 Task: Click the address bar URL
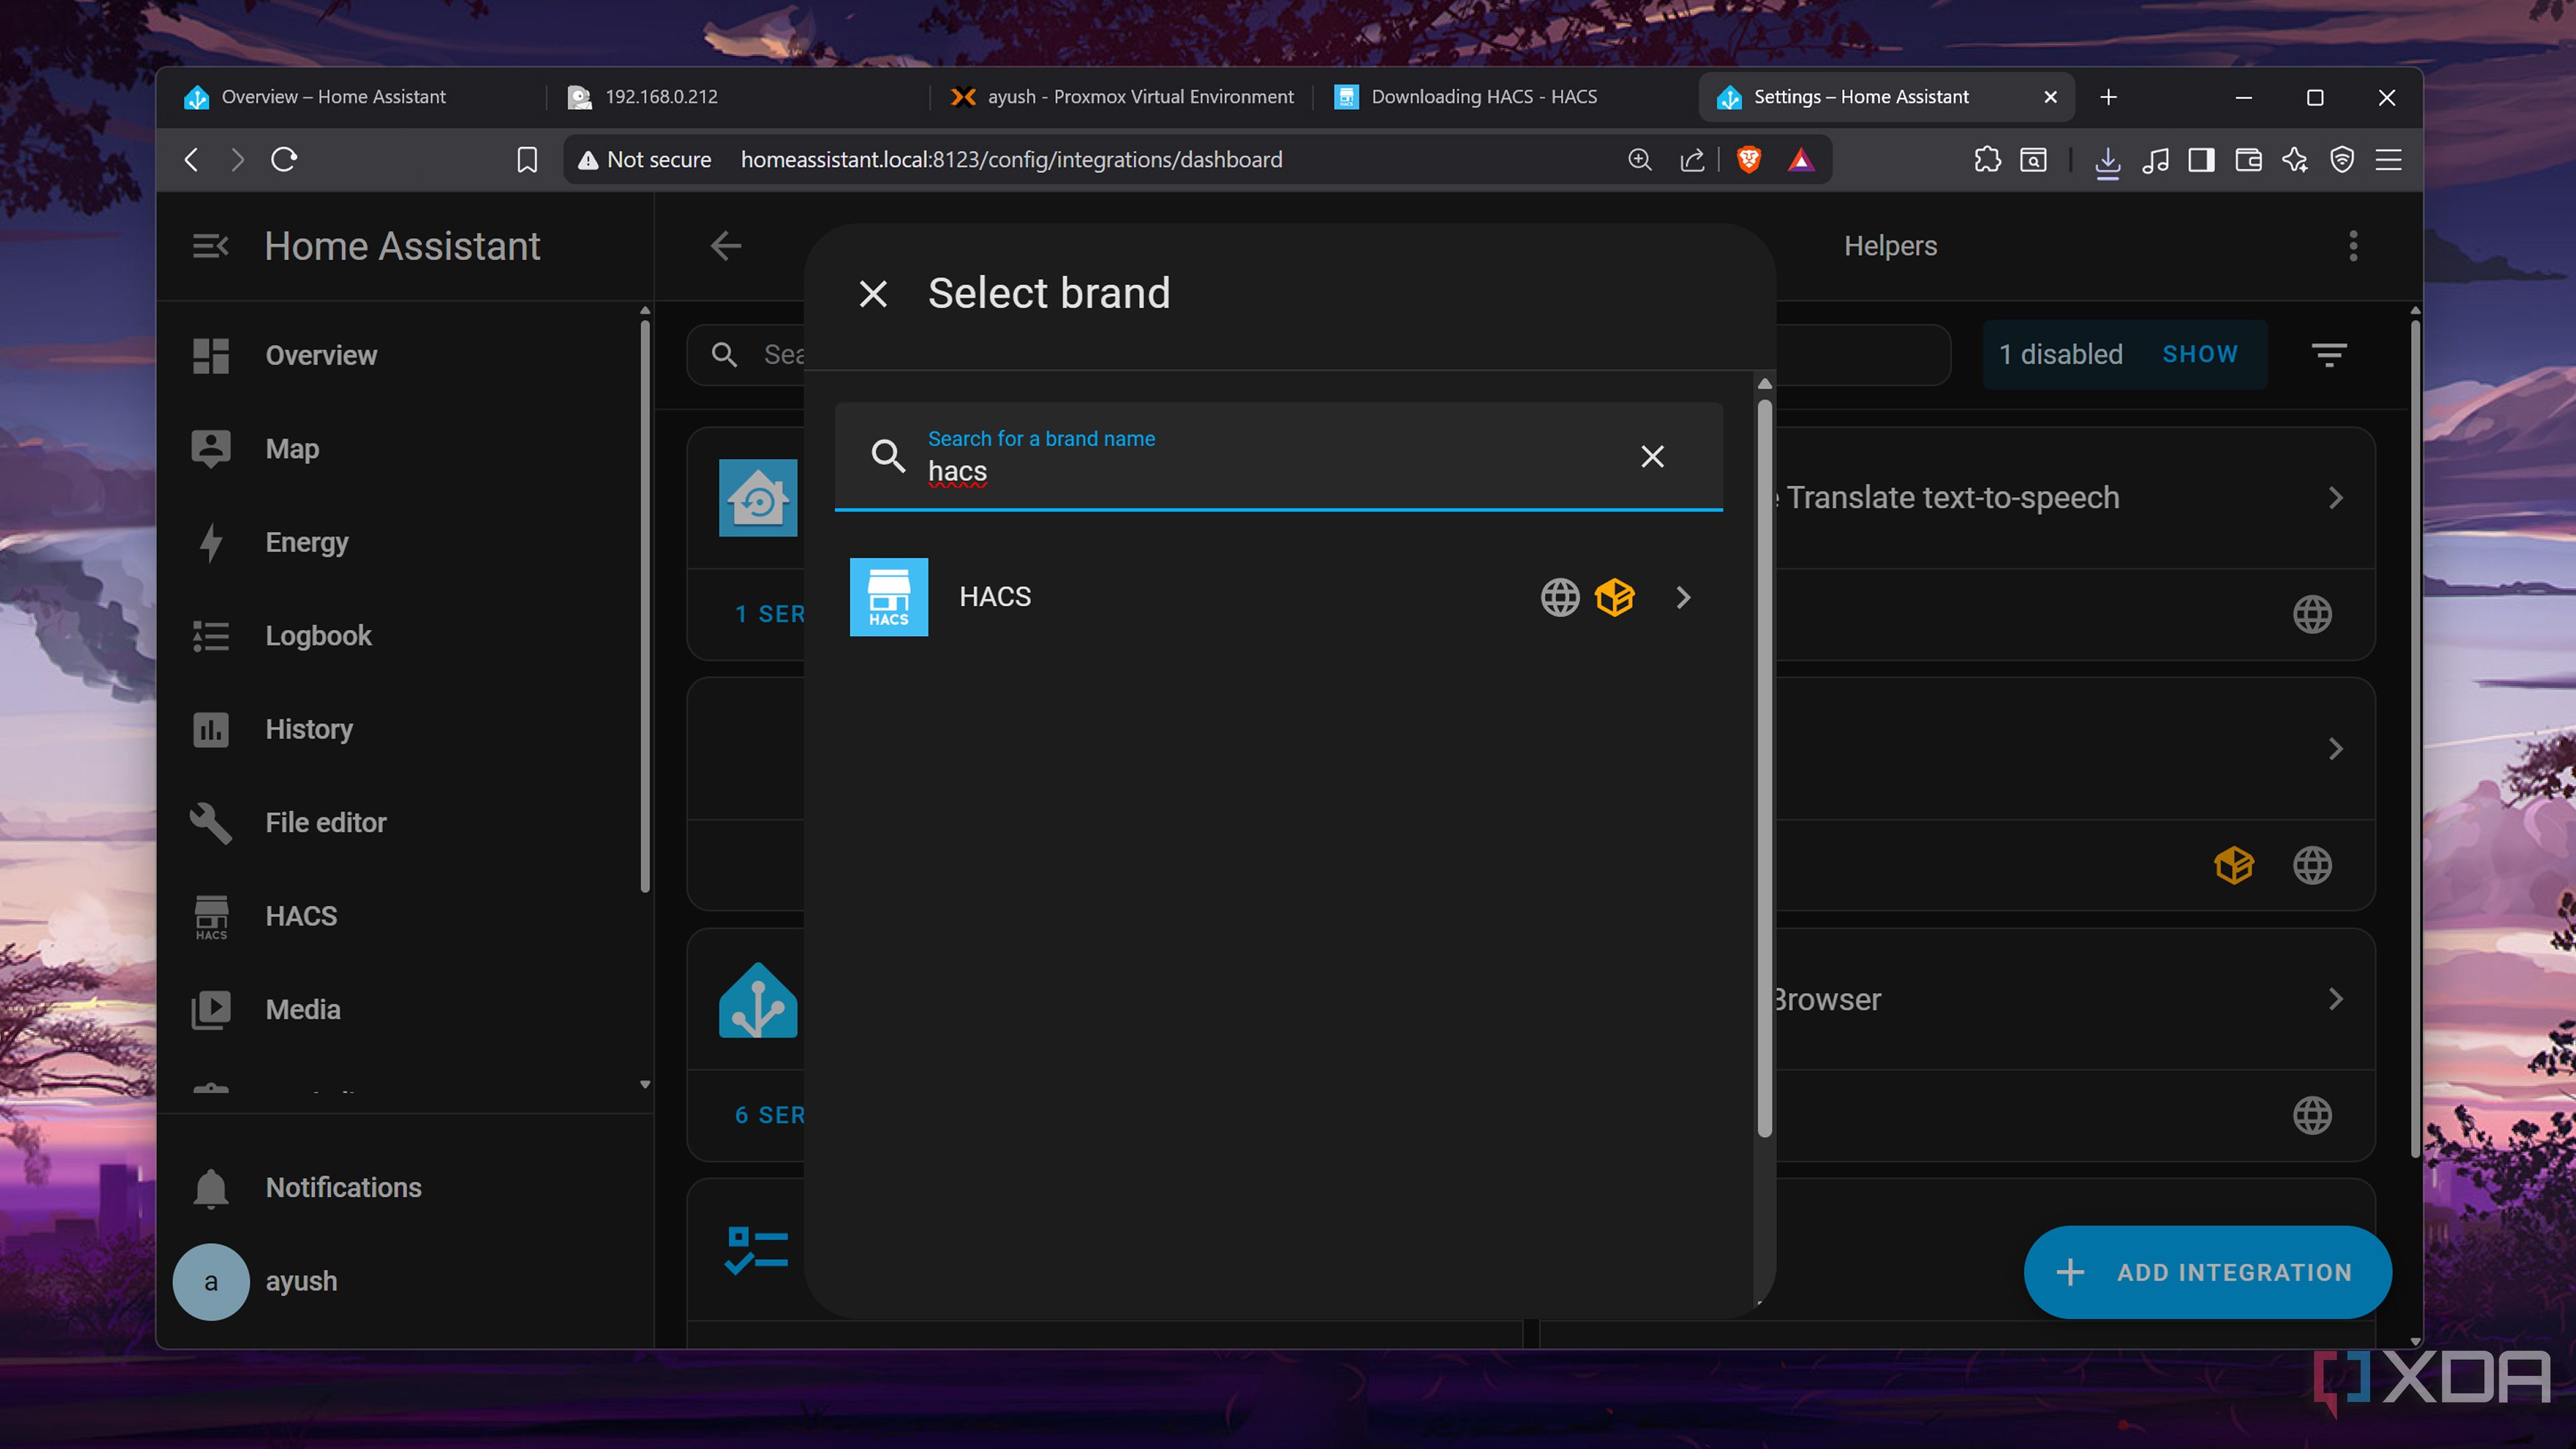1011,160
